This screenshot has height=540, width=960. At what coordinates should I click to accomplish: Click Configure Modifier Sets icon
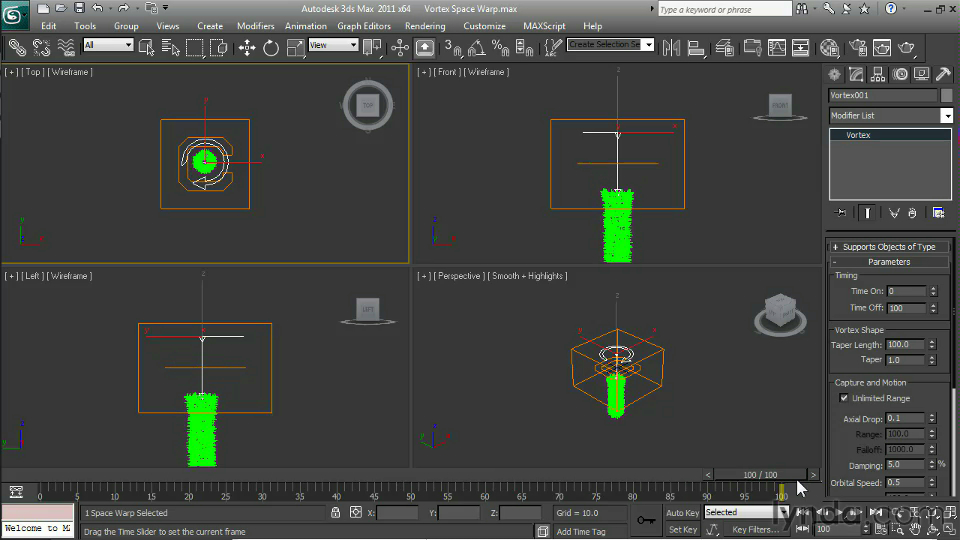tap(938, 212)
